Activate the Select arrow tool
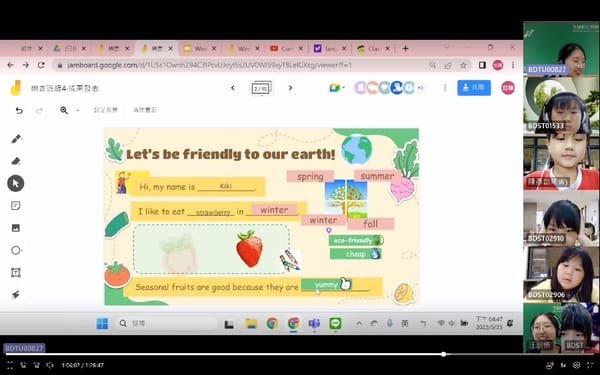The height and width of the screenshot is (375, 600). (16, 184)
